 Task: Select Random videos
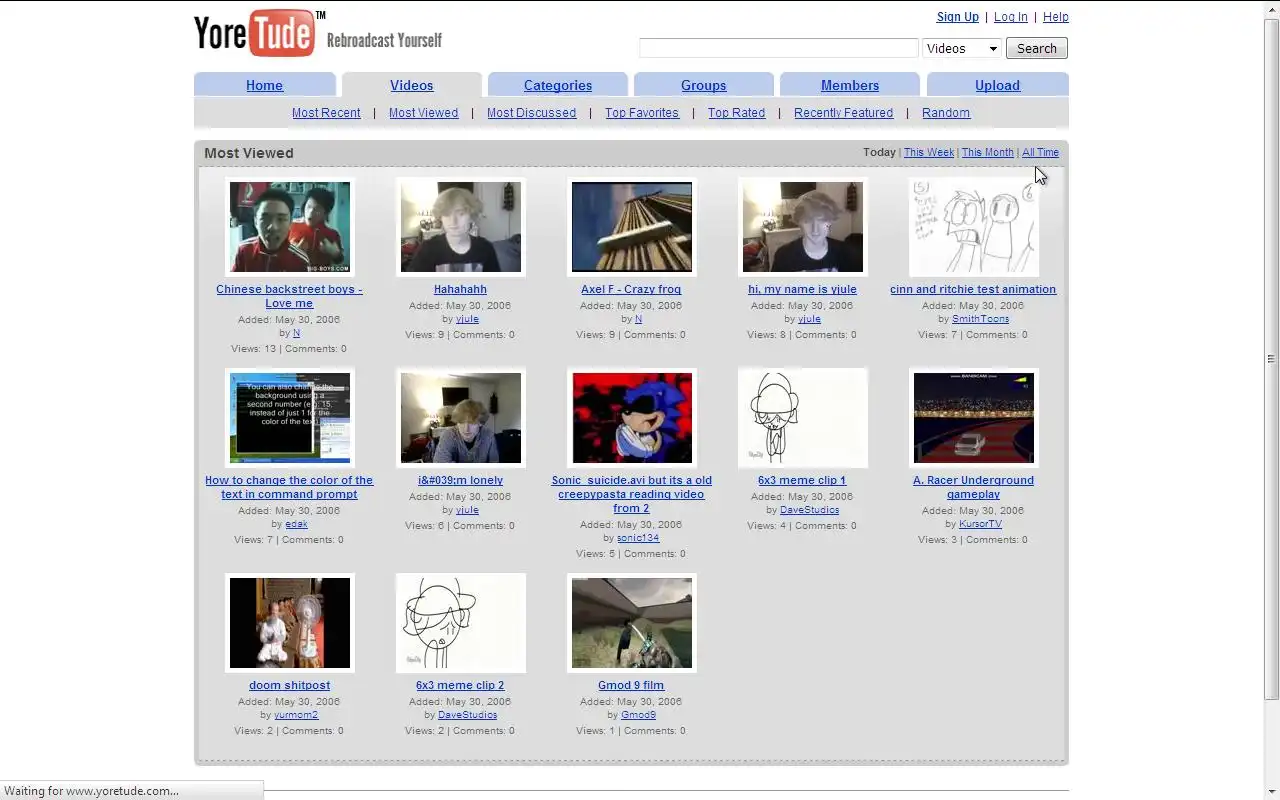click(946, 113)
